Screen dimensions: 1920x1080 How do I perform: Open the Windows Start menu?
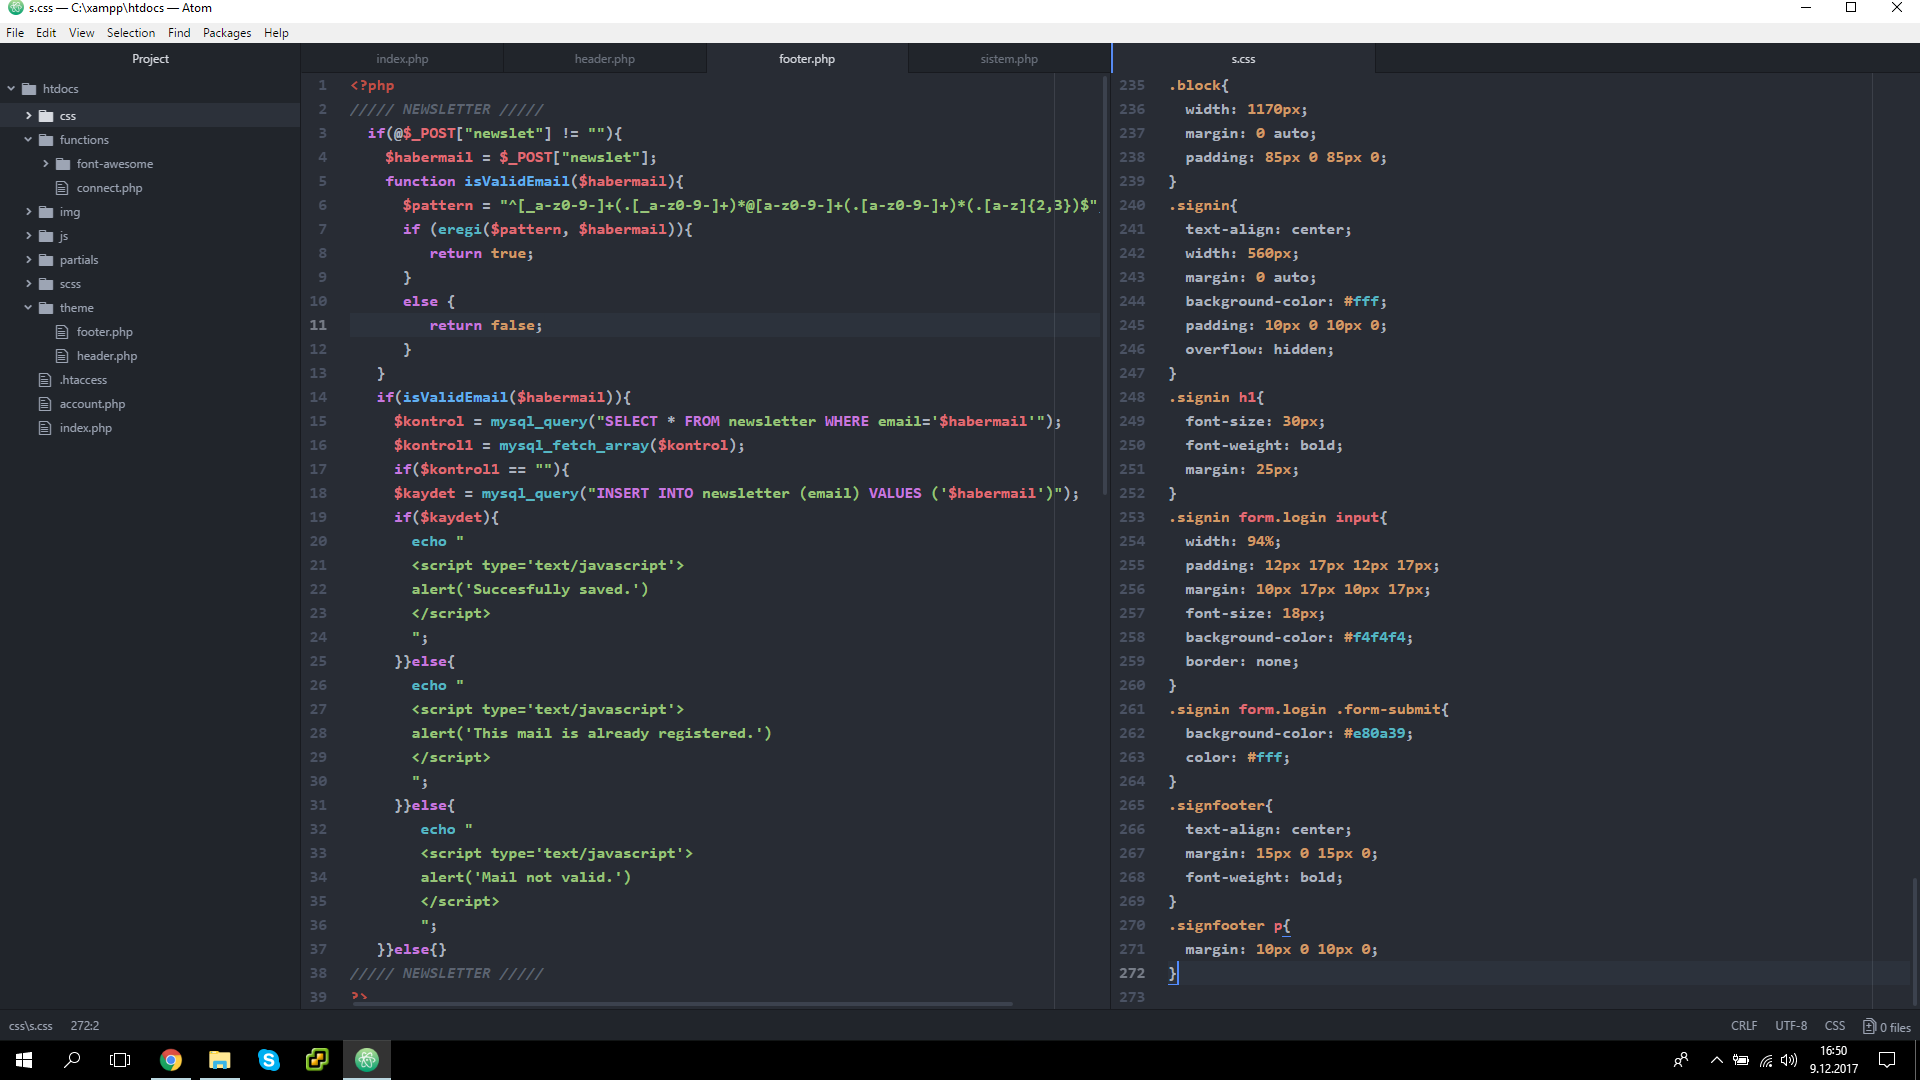(24, 1060)
